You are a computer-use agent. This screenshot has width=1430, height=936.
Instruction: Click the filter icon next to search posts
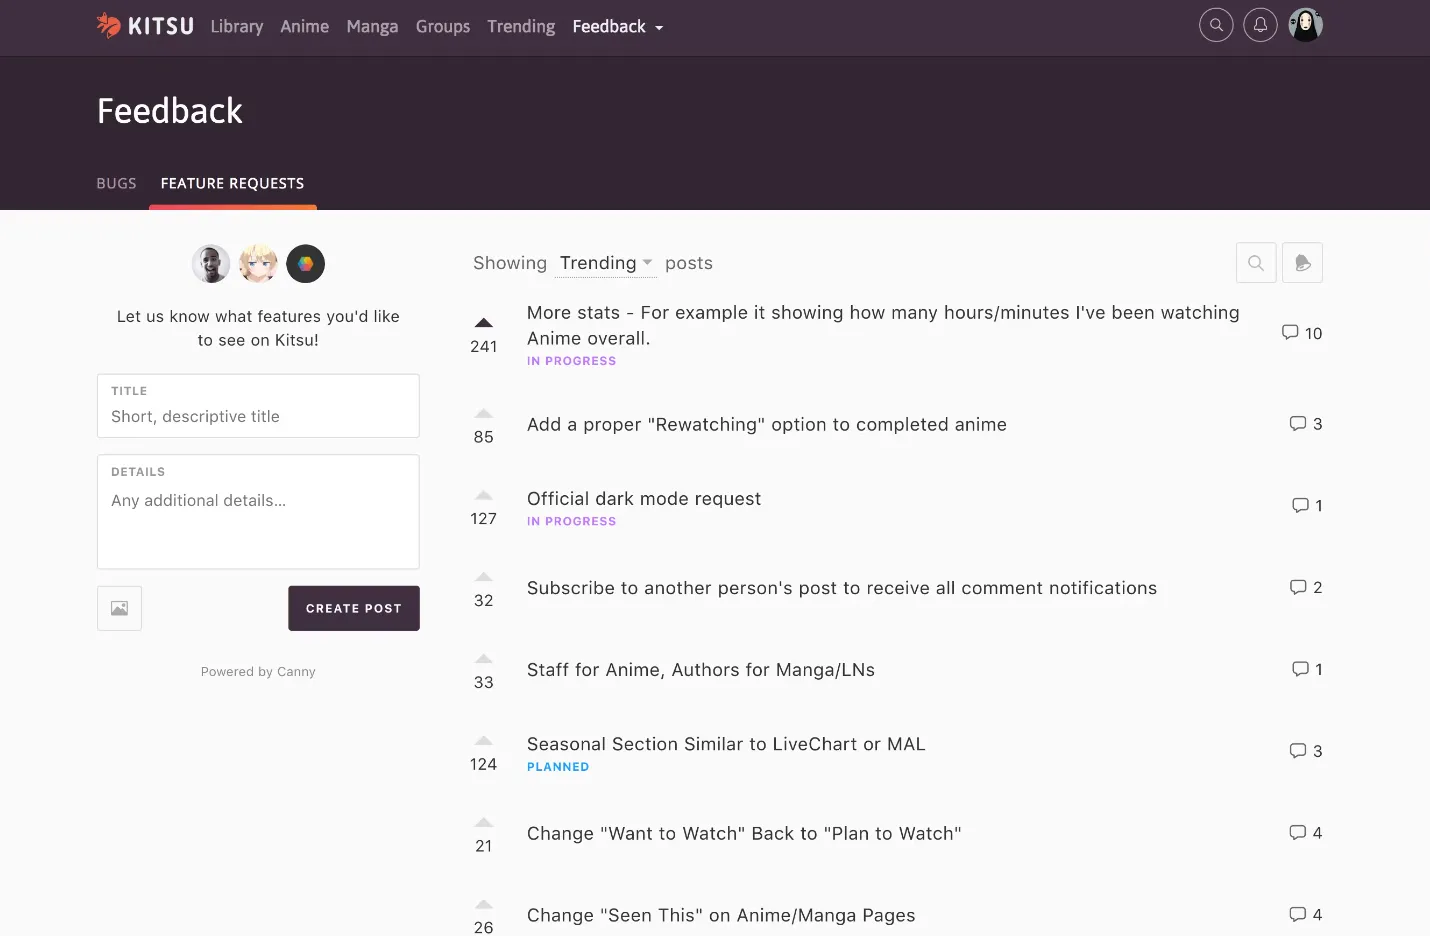(x=1302, y=263)
